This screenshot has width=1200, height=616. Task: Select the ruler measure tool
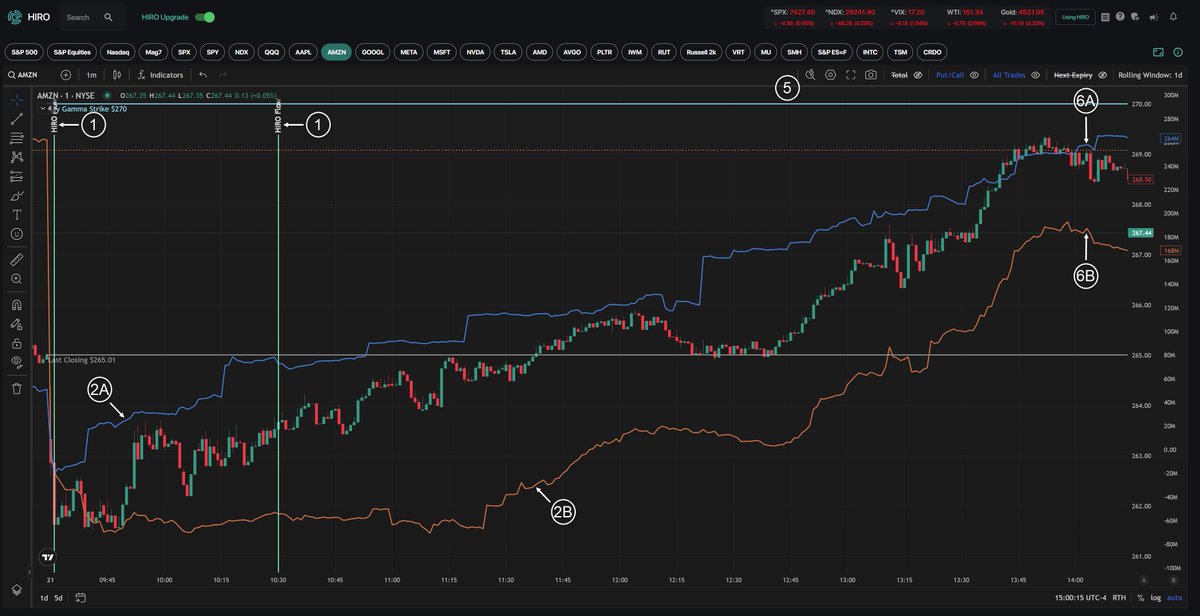(17, 258)
